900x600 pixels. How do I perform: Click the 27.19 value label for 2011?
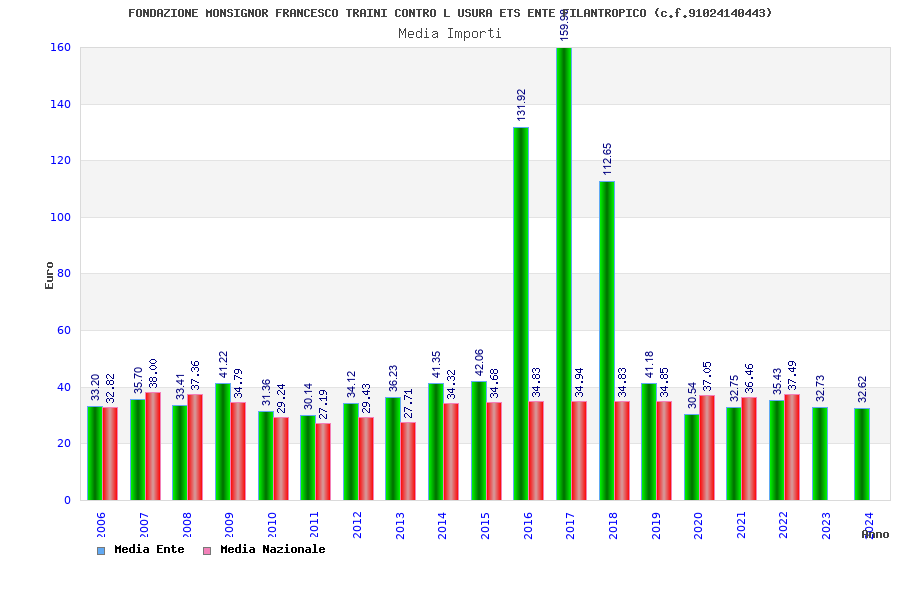point(323,404)
